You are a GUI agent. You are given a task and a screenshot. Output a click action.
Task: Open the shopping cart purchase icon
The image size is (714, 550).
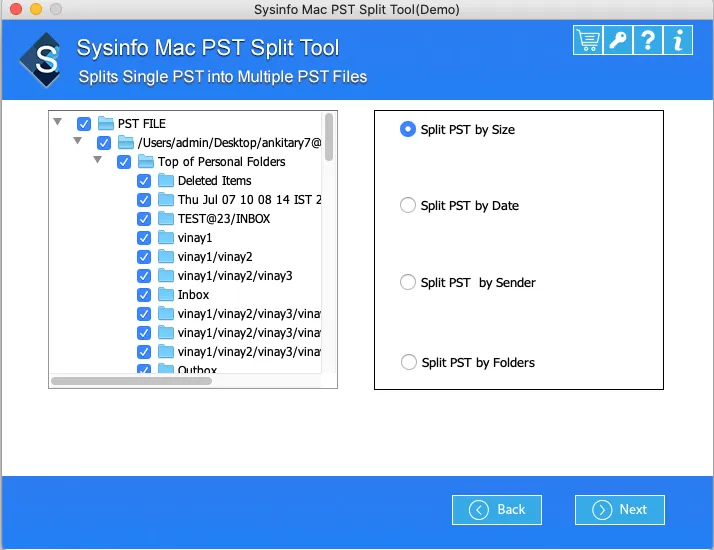point(587,40)
